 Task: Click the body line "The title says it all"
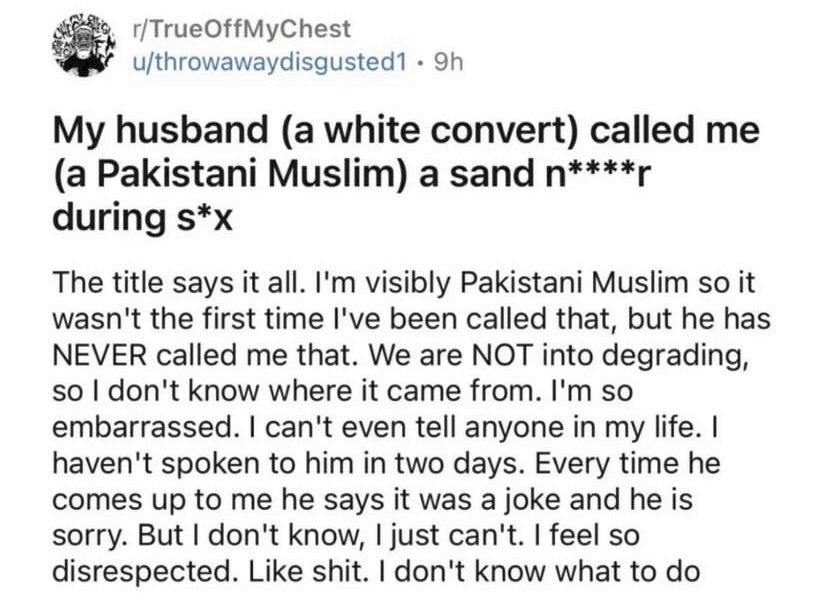click(x=404, y=284)
